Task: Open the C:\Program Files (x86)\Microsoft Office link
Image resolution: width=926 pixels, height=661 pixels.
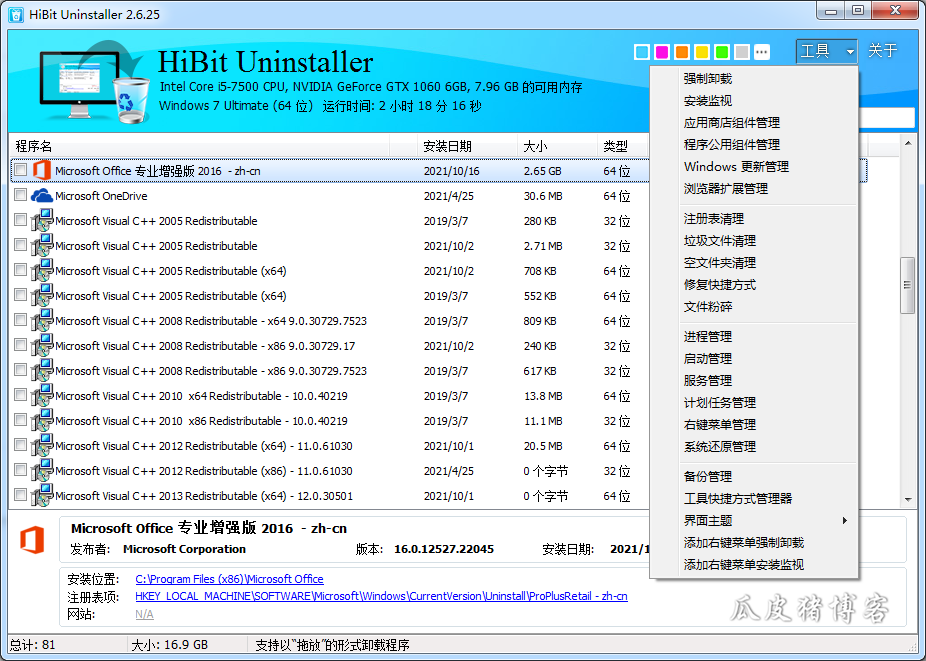Action: click(x=229, y=579)
